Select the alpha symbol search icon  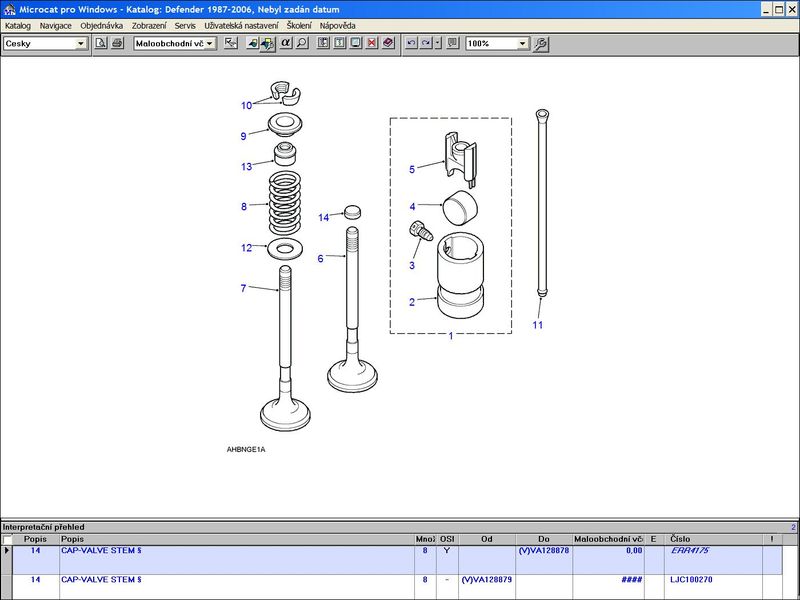click(285, 44)
